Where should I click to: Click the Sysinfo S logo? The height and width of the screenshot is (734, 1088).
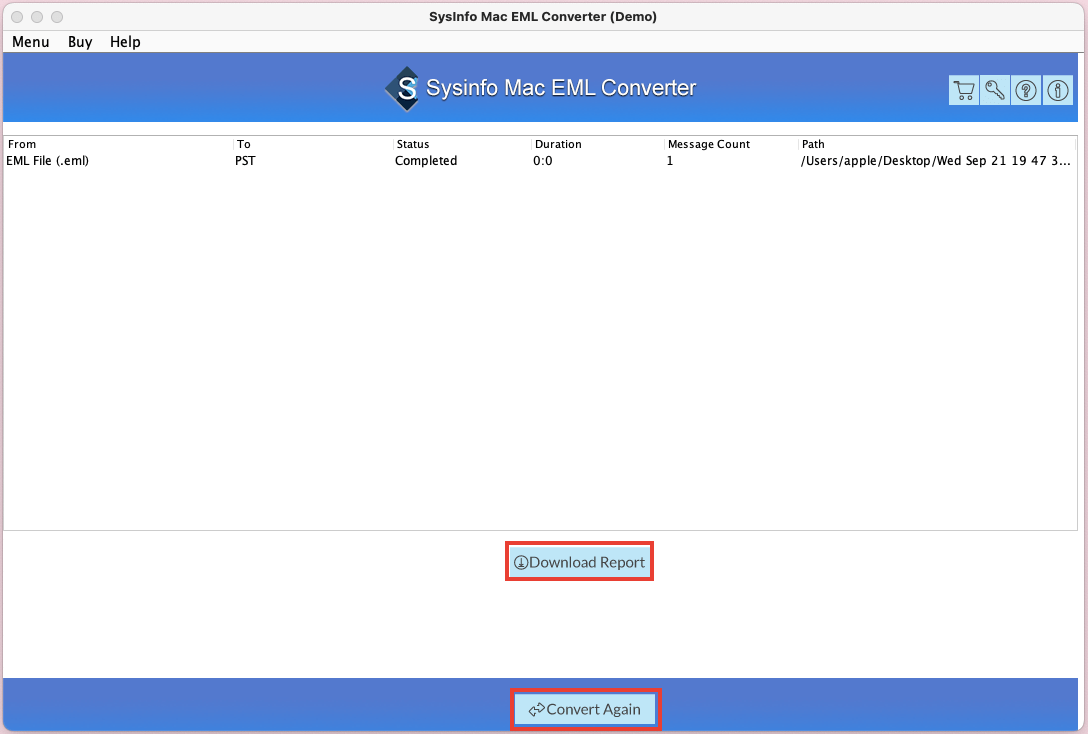point(404,88)
